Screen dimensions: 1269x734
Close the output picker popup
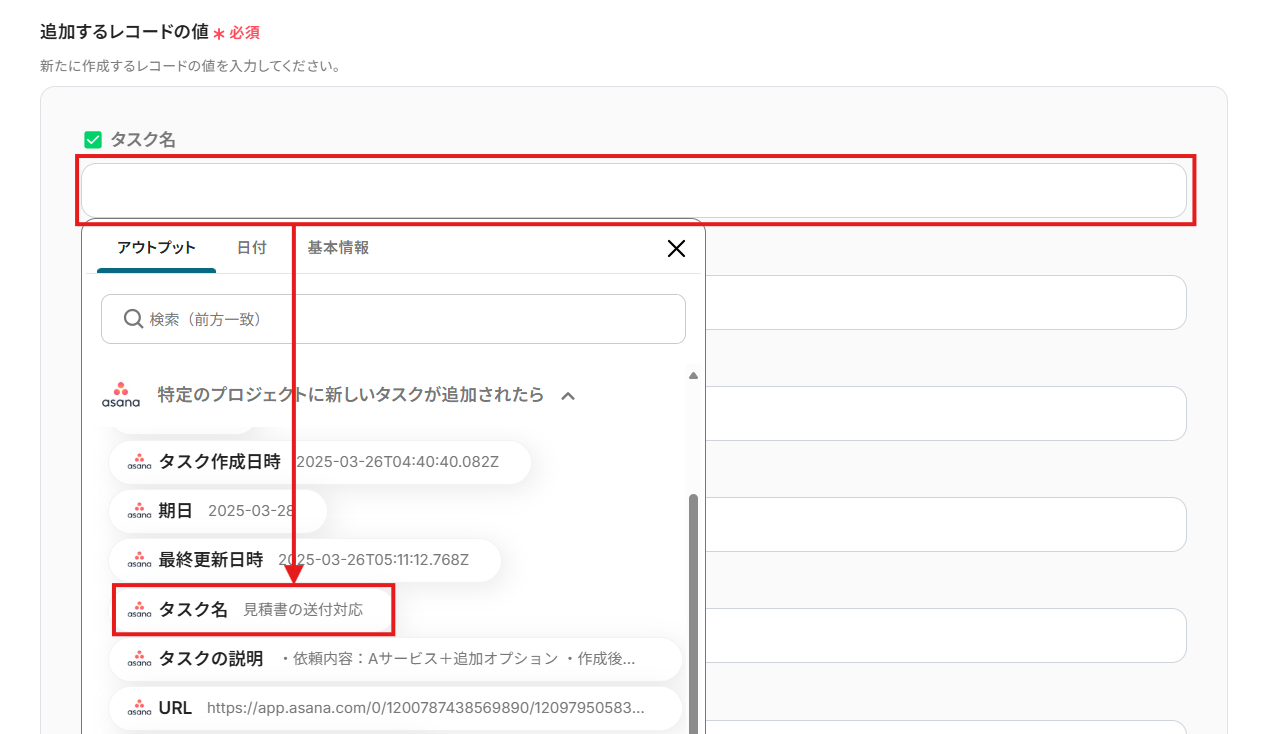pyautogui.click(x=676, y=249)
